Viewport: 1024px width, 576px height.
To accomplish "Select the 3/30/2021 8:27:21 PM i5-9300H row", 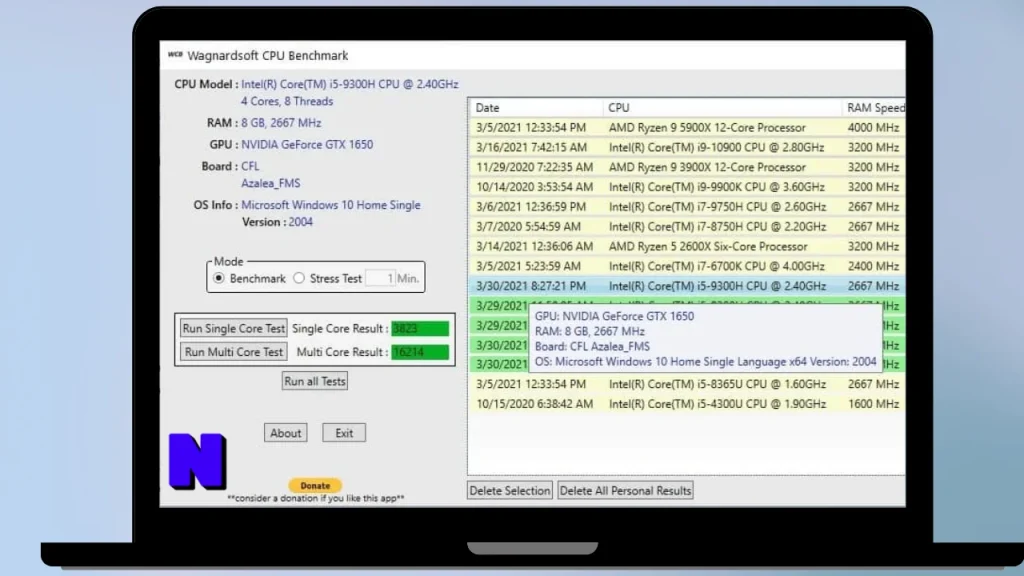I will pyautogui.click(x=687, y=286).
